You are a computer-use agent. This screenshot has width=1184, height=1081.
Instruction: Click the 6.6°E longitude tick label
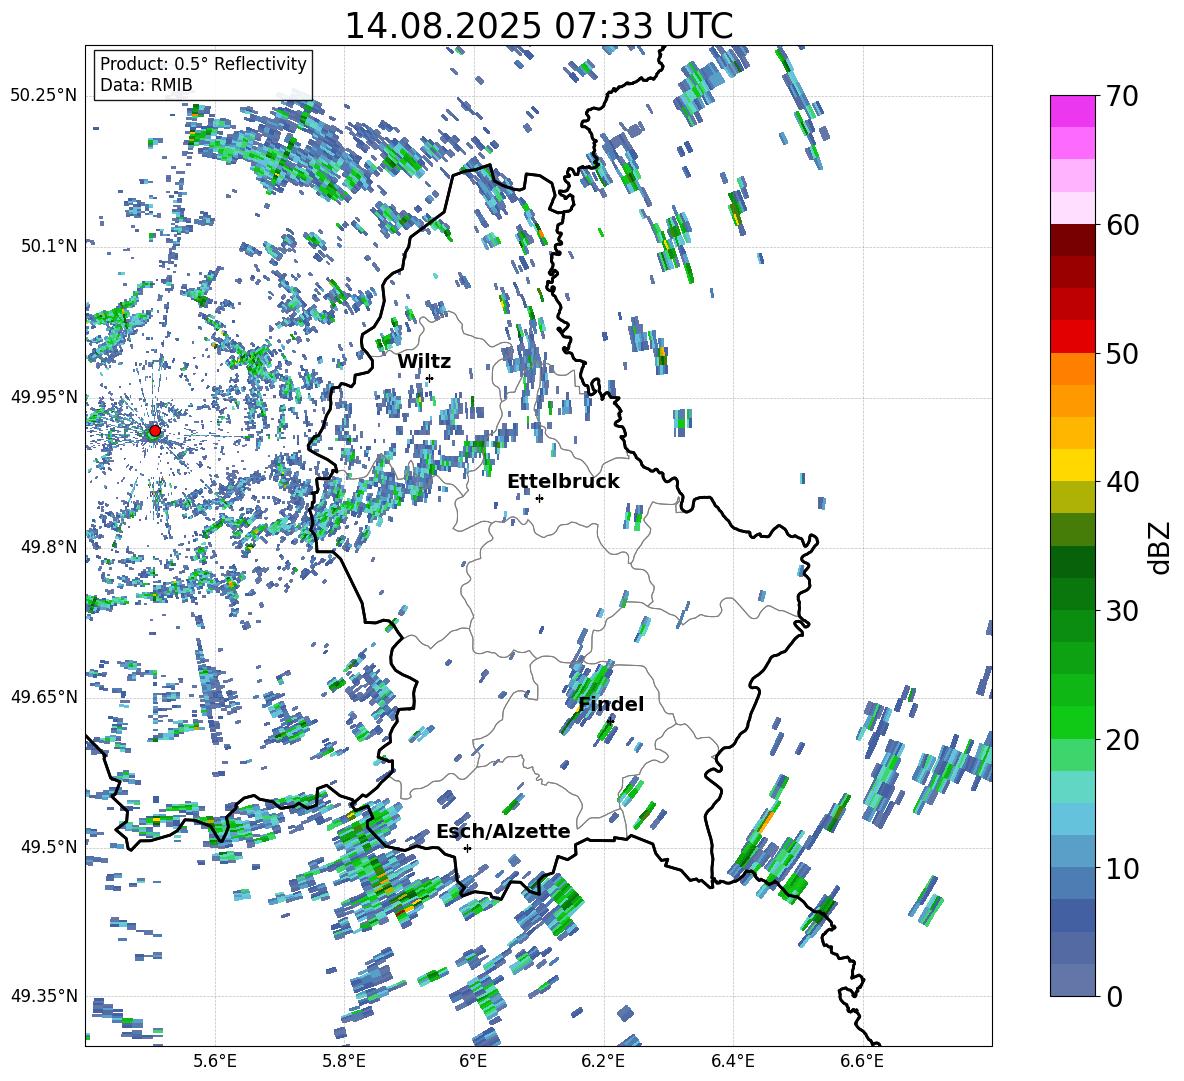[x=862, y=1061]
